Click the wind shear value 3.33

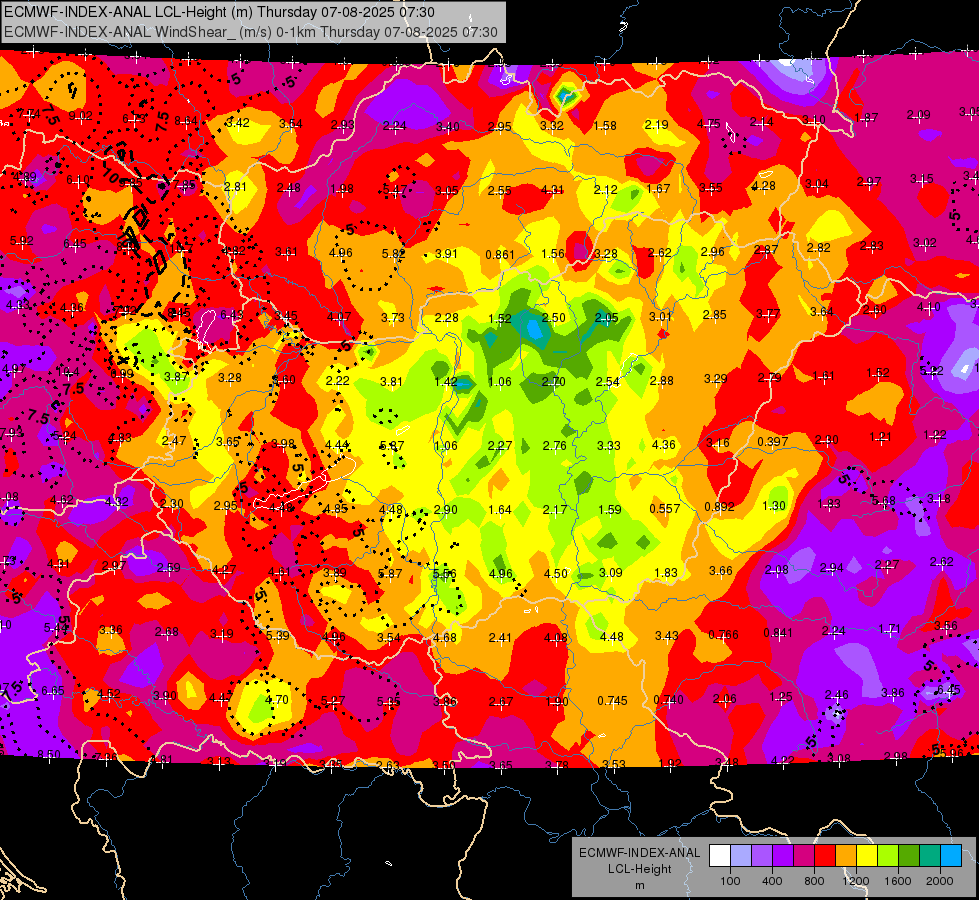609,445
